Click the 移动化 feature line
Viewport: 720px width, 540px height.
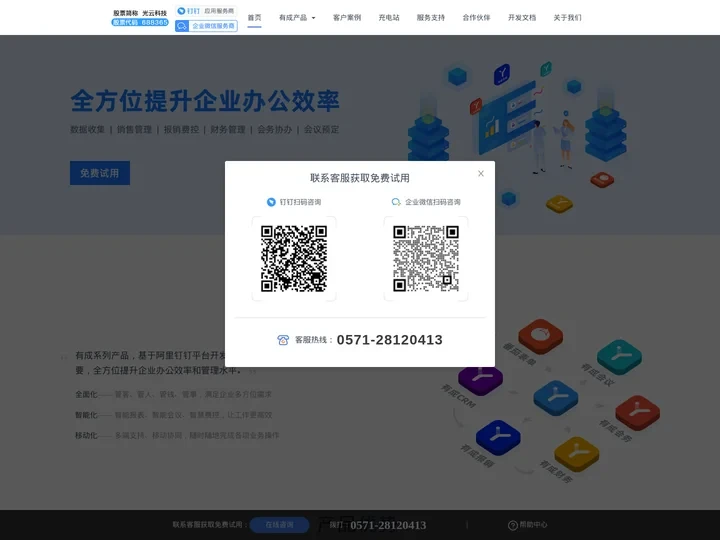pyautogui.click(x=177, y=435)
